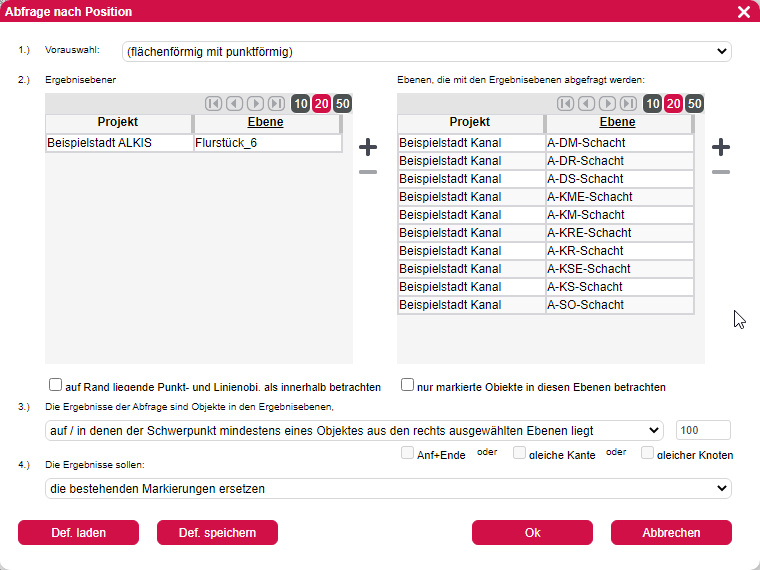
Task: Enable 'auf Rand liegende' objects checkbox
Action: 56,384
